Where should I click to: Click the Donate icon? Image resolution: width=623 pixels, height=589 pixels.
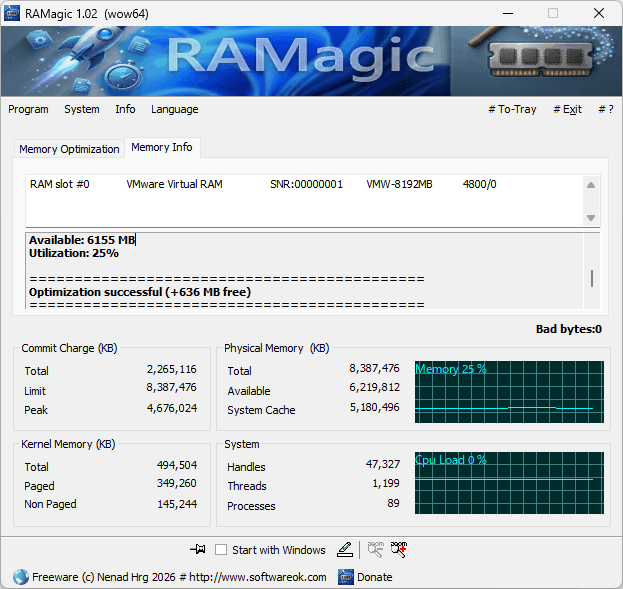(346, 577)
